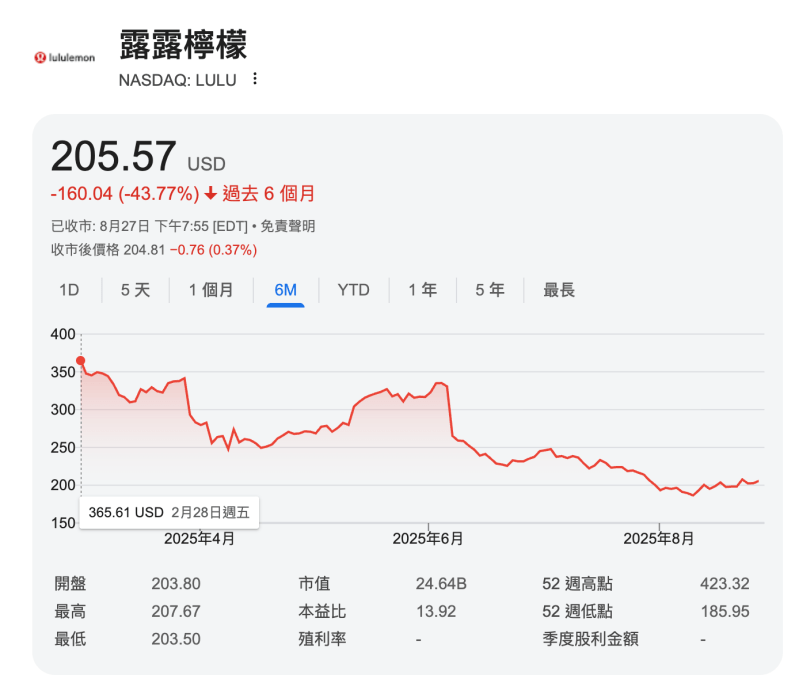
Task: Select the 5 年 range tab
Action: pos(490,290)
